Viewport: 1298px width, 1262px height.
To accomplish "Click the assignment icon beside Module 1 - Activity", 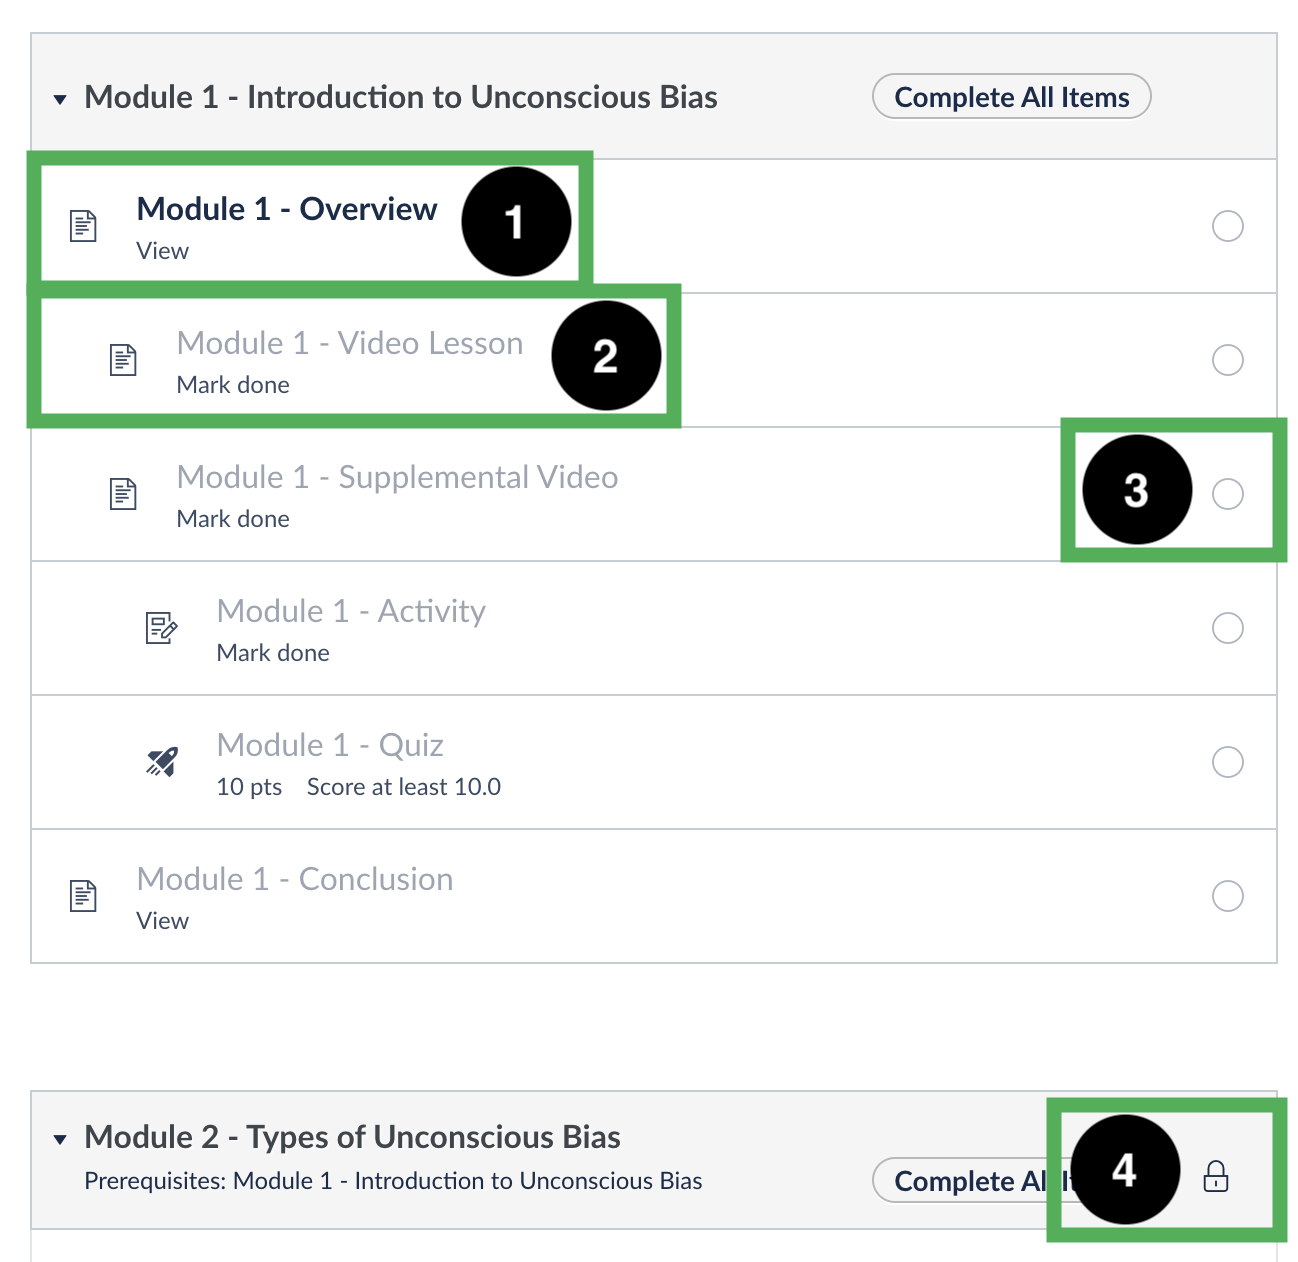I will pyautogui.click(x=161, y=628).
